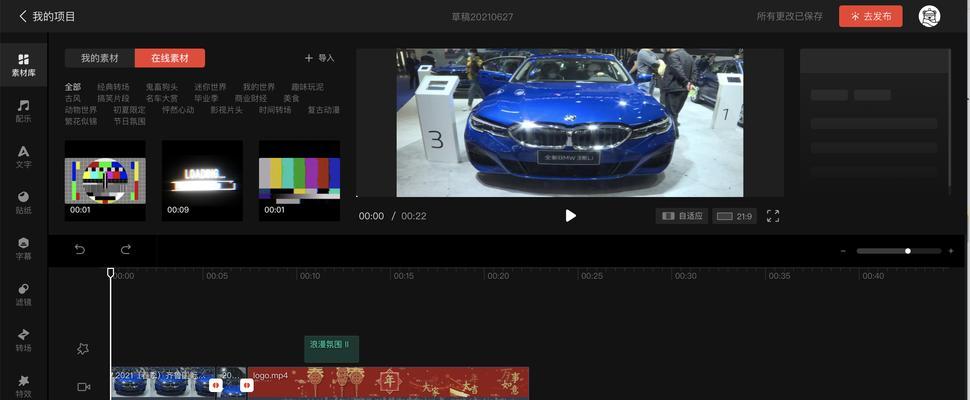Click the timeline zoom out minus icon

click(x=843, y=251)
